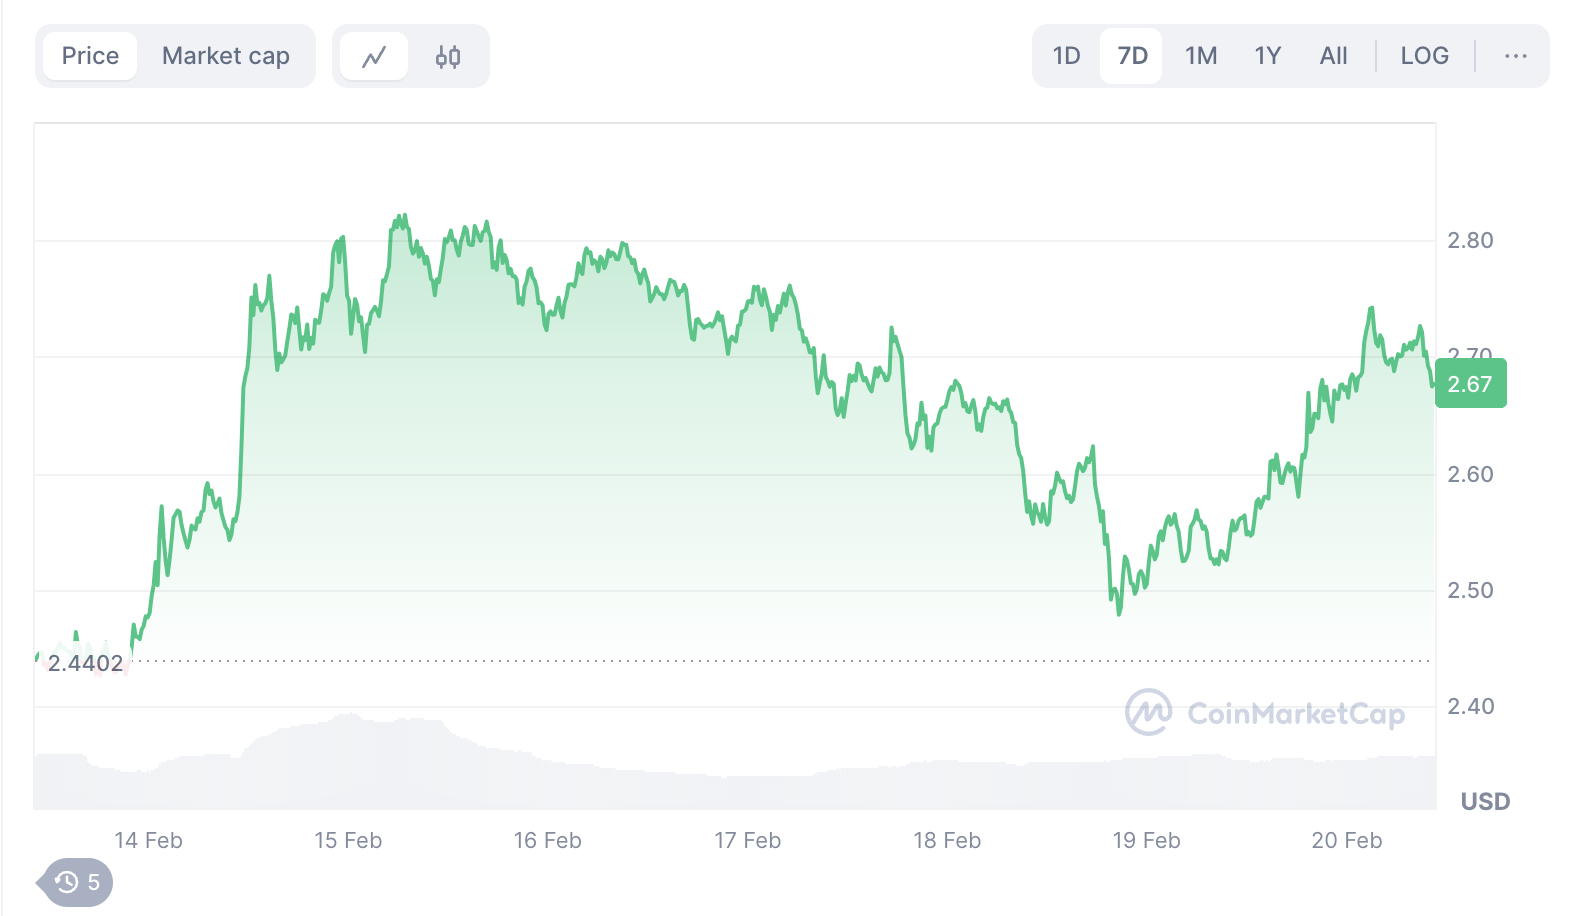
Task: Set time range to 7D
Action: (x=1132, y=56)
